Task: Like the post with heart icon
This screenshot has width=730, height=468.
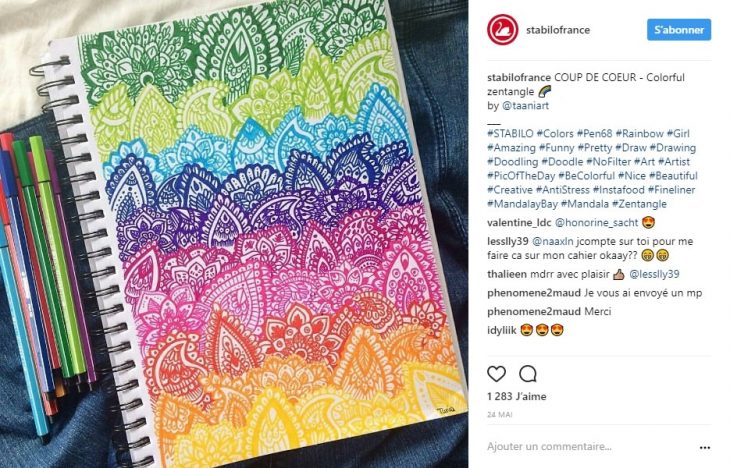Action: click(x=496, y=373)
